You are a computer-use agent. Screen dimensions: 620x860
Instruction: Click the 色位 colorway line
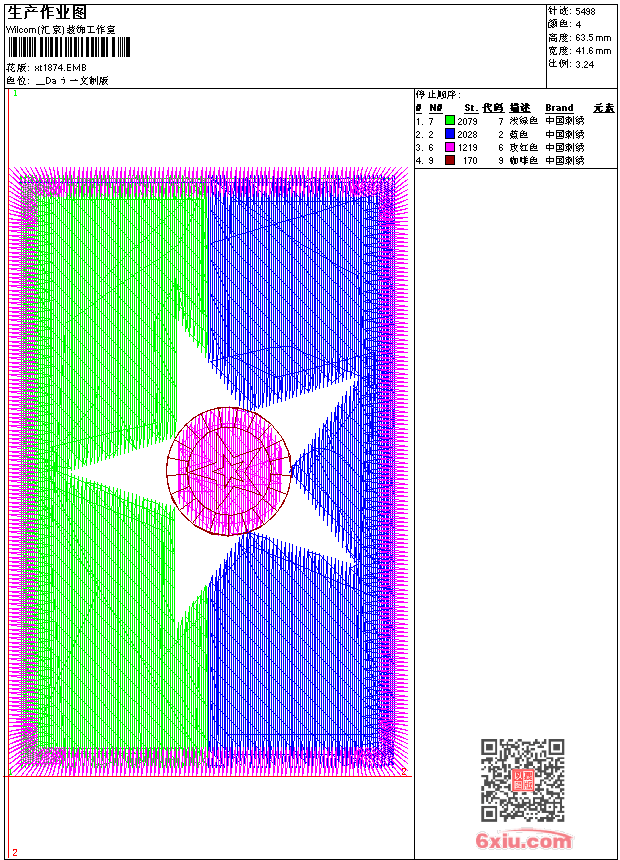coord(58,81)
